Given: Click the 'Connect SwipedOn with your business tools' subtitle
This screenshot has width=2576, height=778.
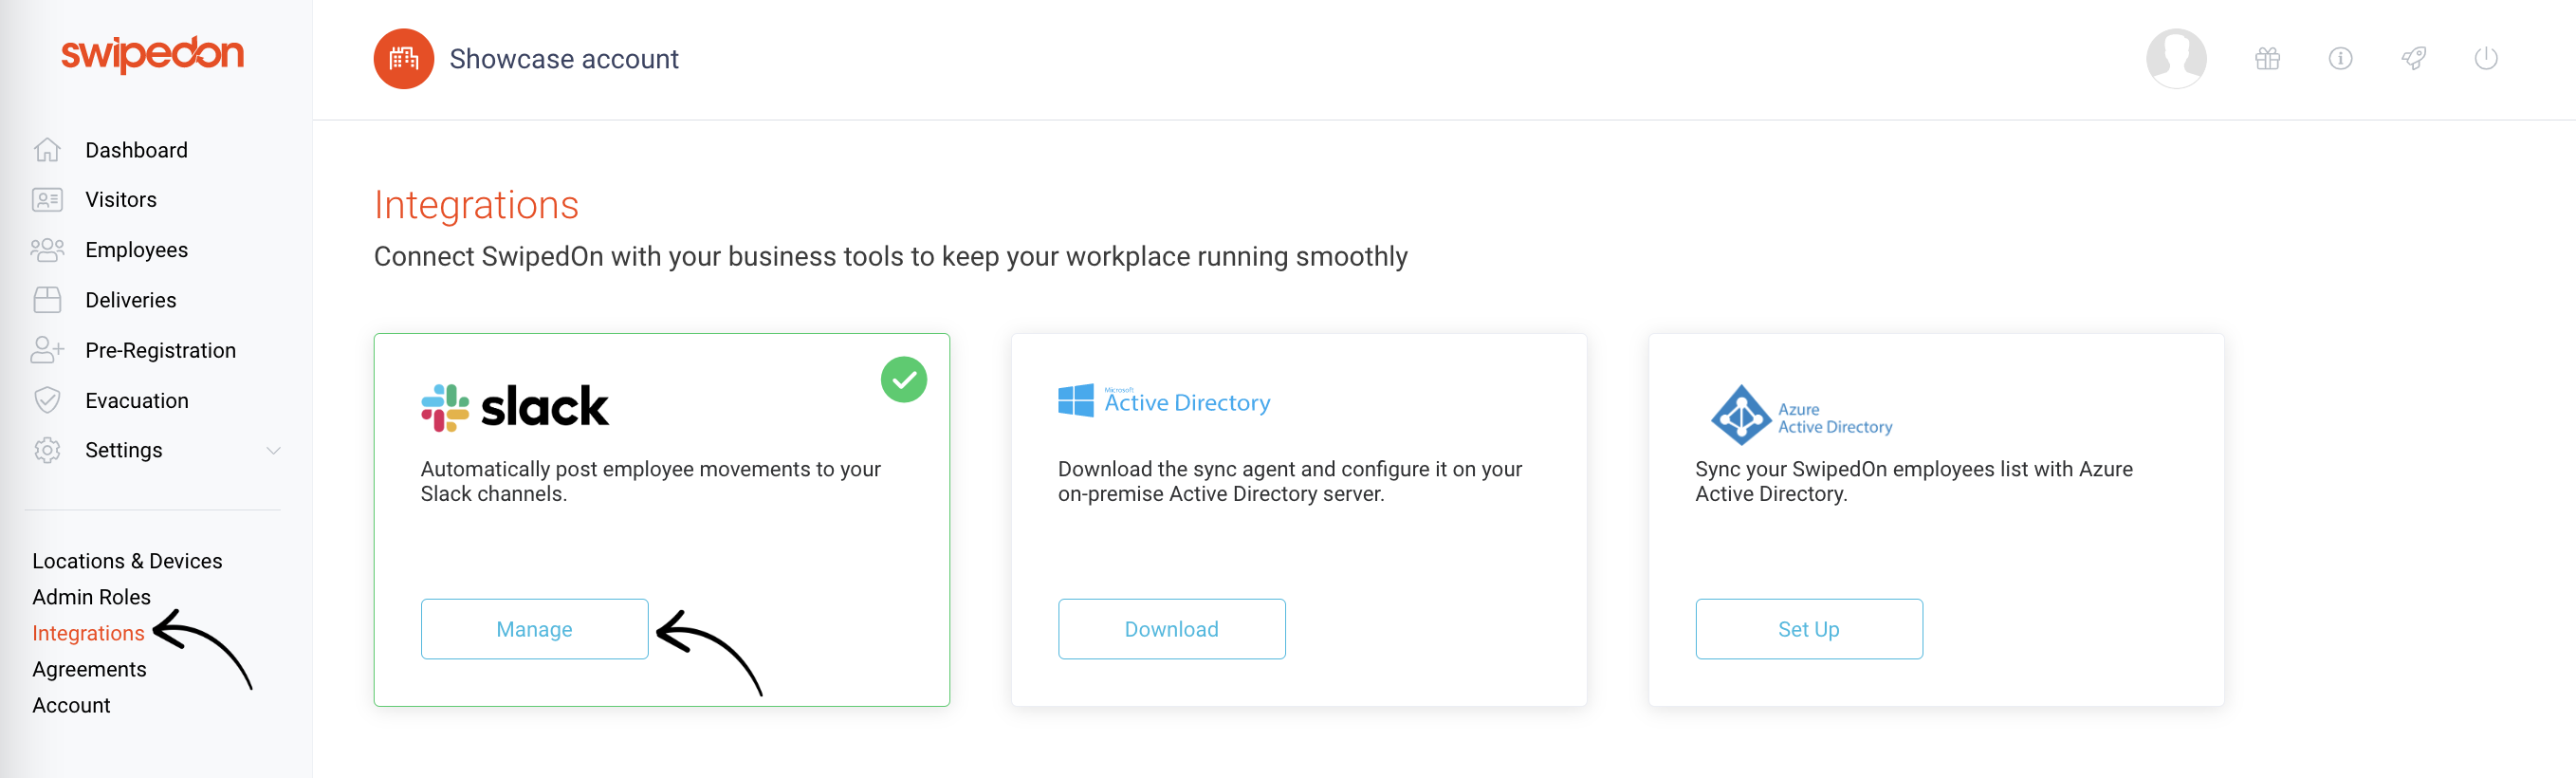Looking at the screenshot, I should (x=890, y=257).
